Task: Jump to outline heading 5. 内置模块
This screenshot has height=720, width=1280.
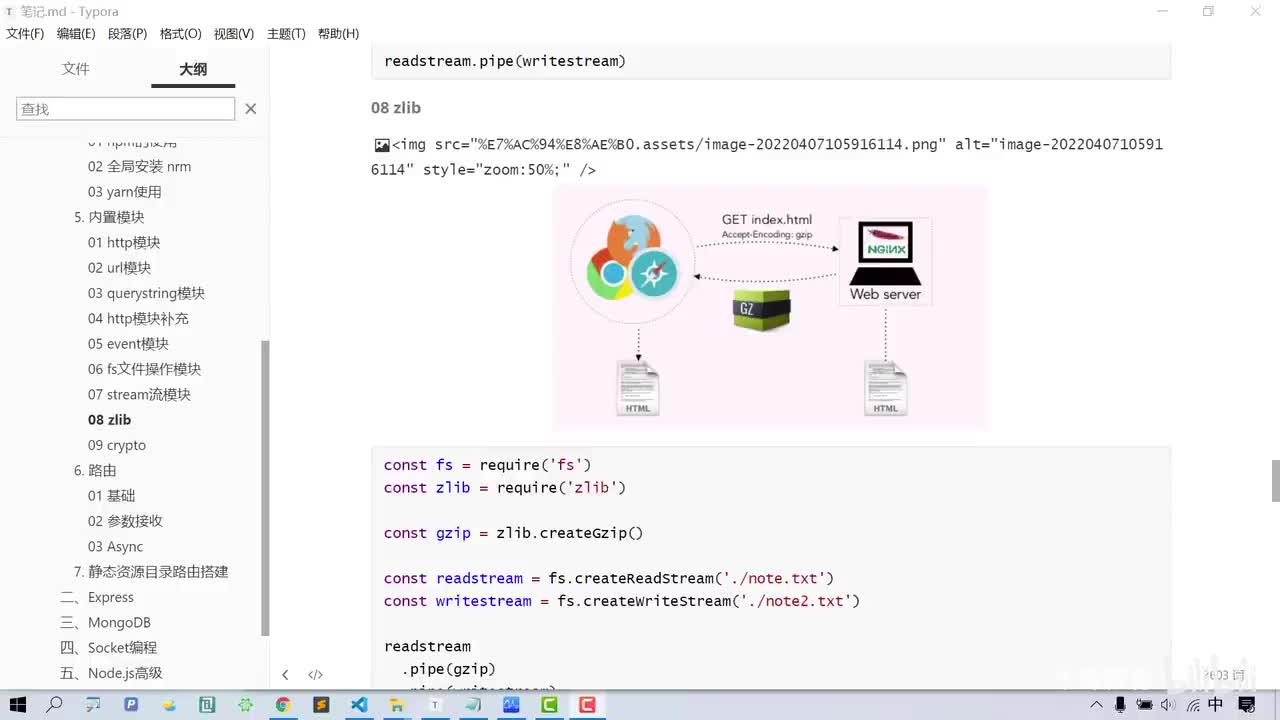Action: click(109, 217)
